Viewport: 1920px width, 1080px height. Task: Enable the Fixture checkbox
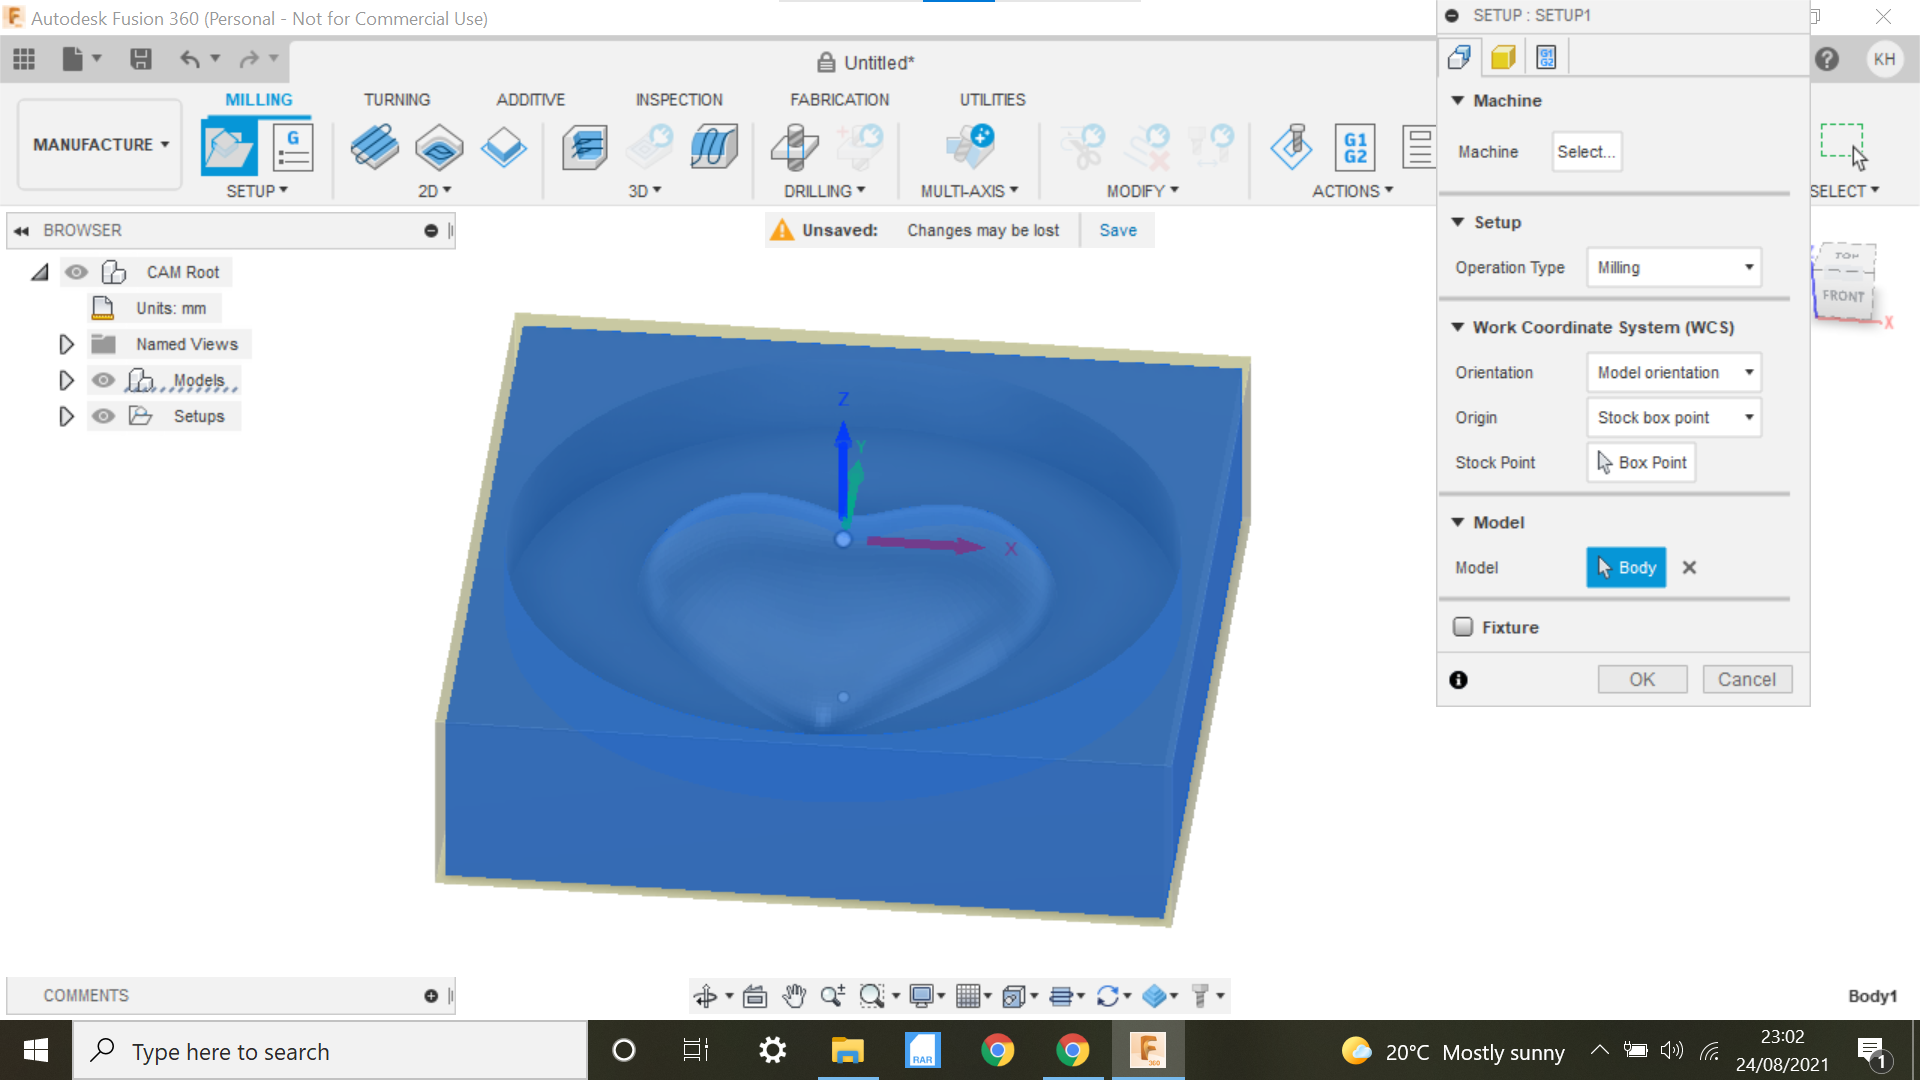(x=1462, y=626)
